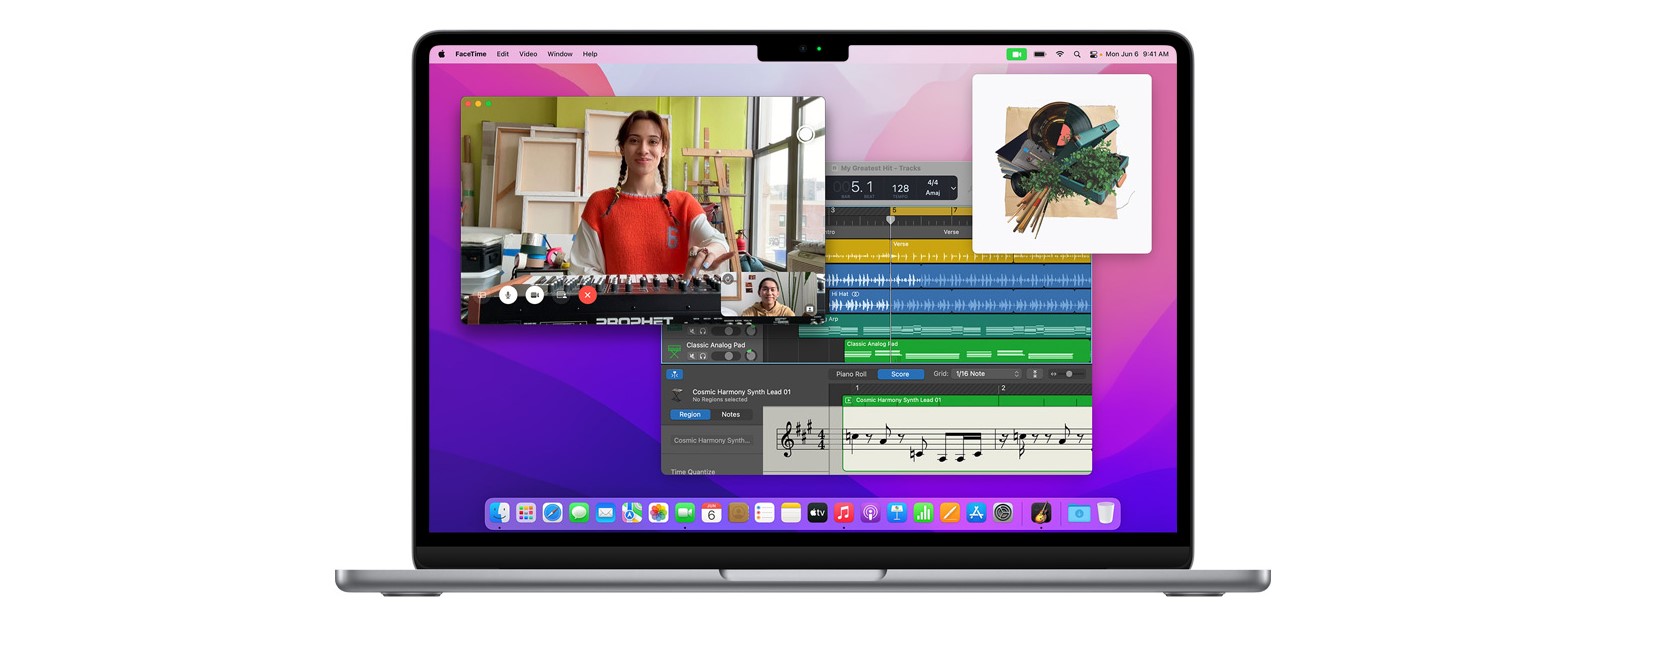Click the 128 tempo value in GarageBand
The width and height of the screenshot is (1669, 650).
[x=901, y=188]
